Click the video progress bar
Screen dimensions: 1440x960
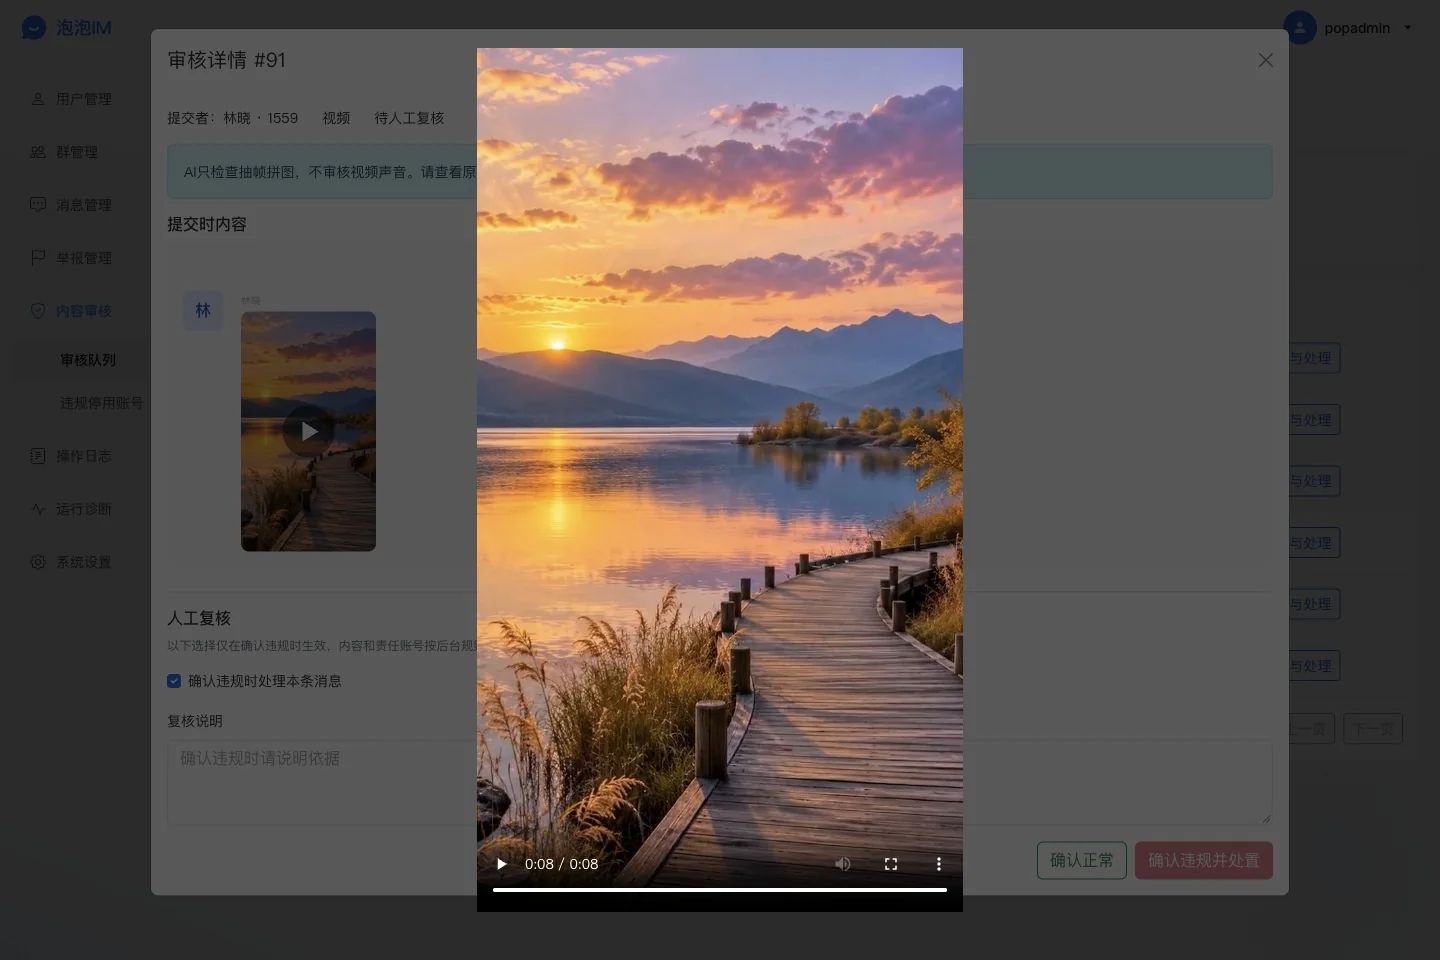pyautogui.click(x=720, y=889)
